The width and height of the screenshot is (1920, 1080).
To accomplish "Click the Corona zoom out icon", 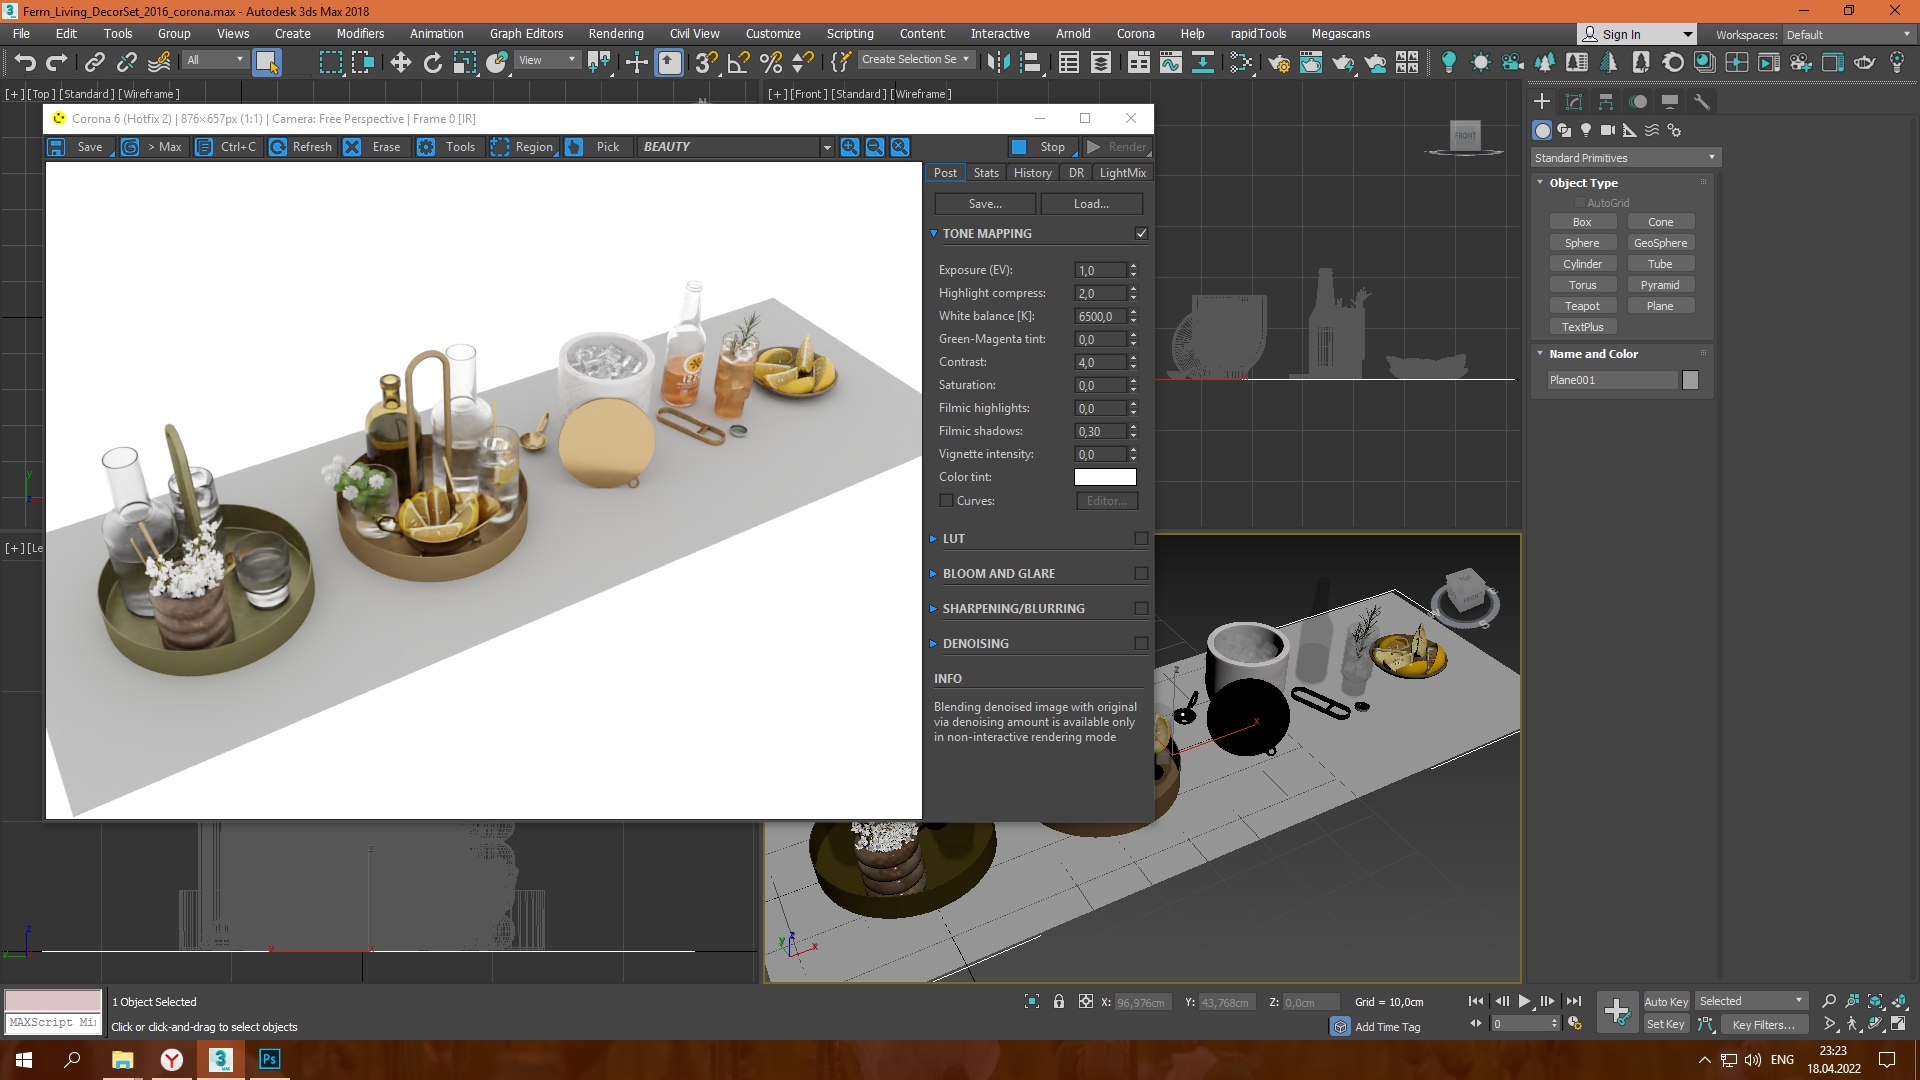I will [875, 147].
